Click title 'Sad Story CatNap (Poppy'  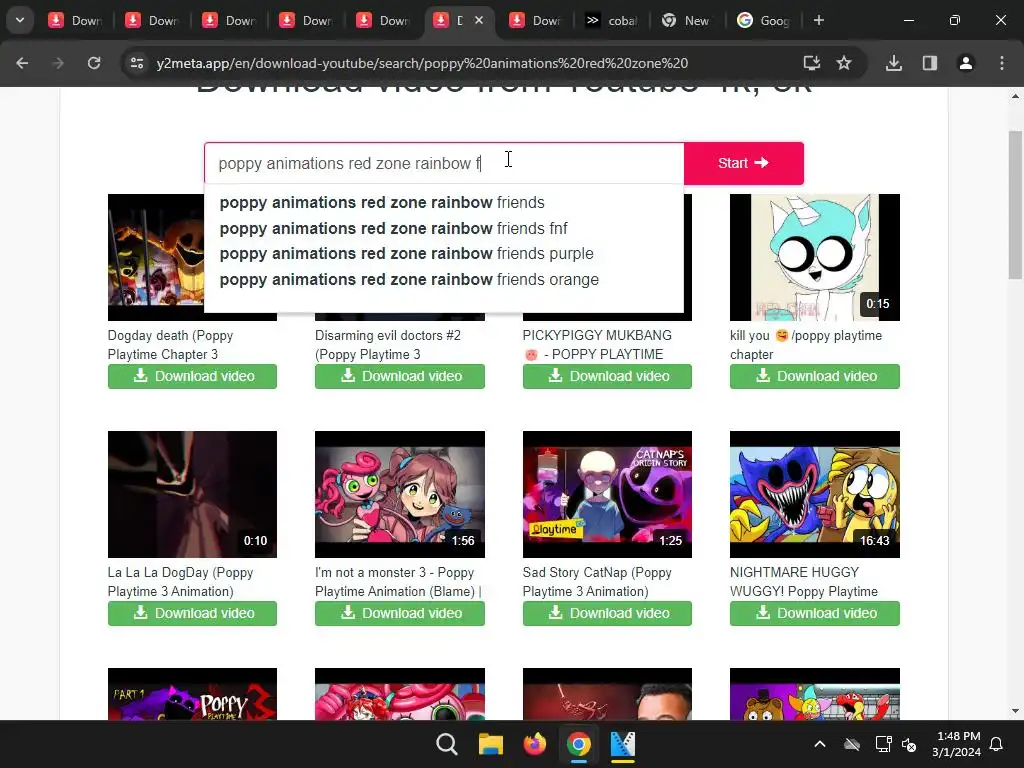pyautogui.click(x=597, y=573)
